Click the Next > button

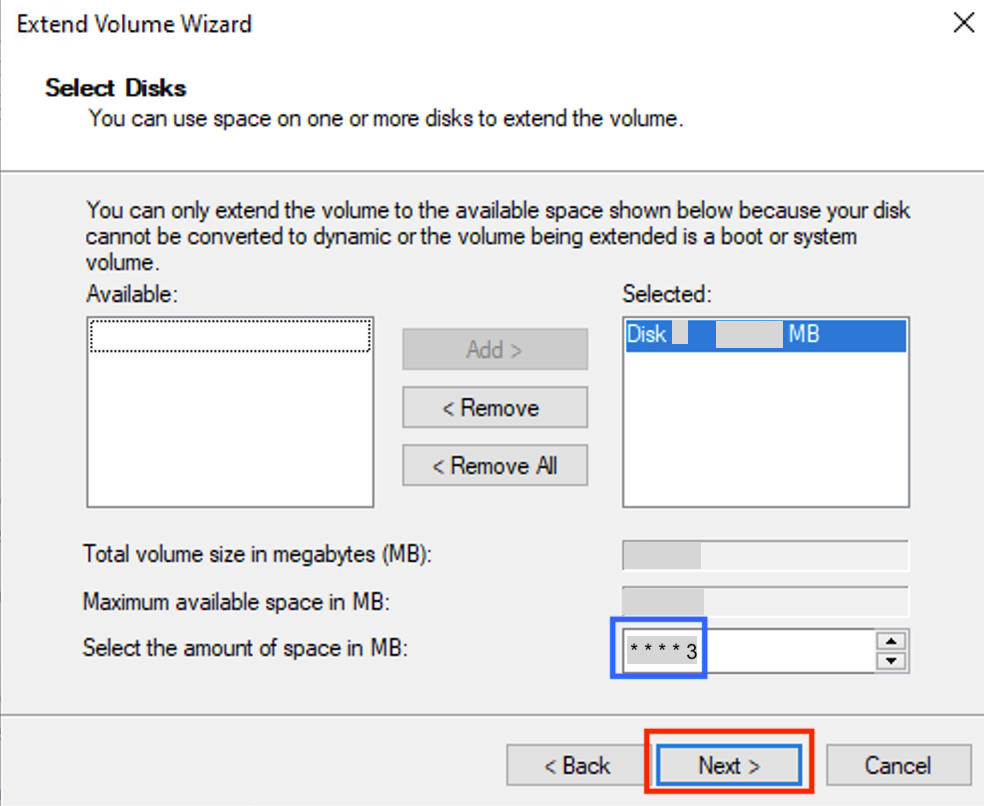[729, 766]
